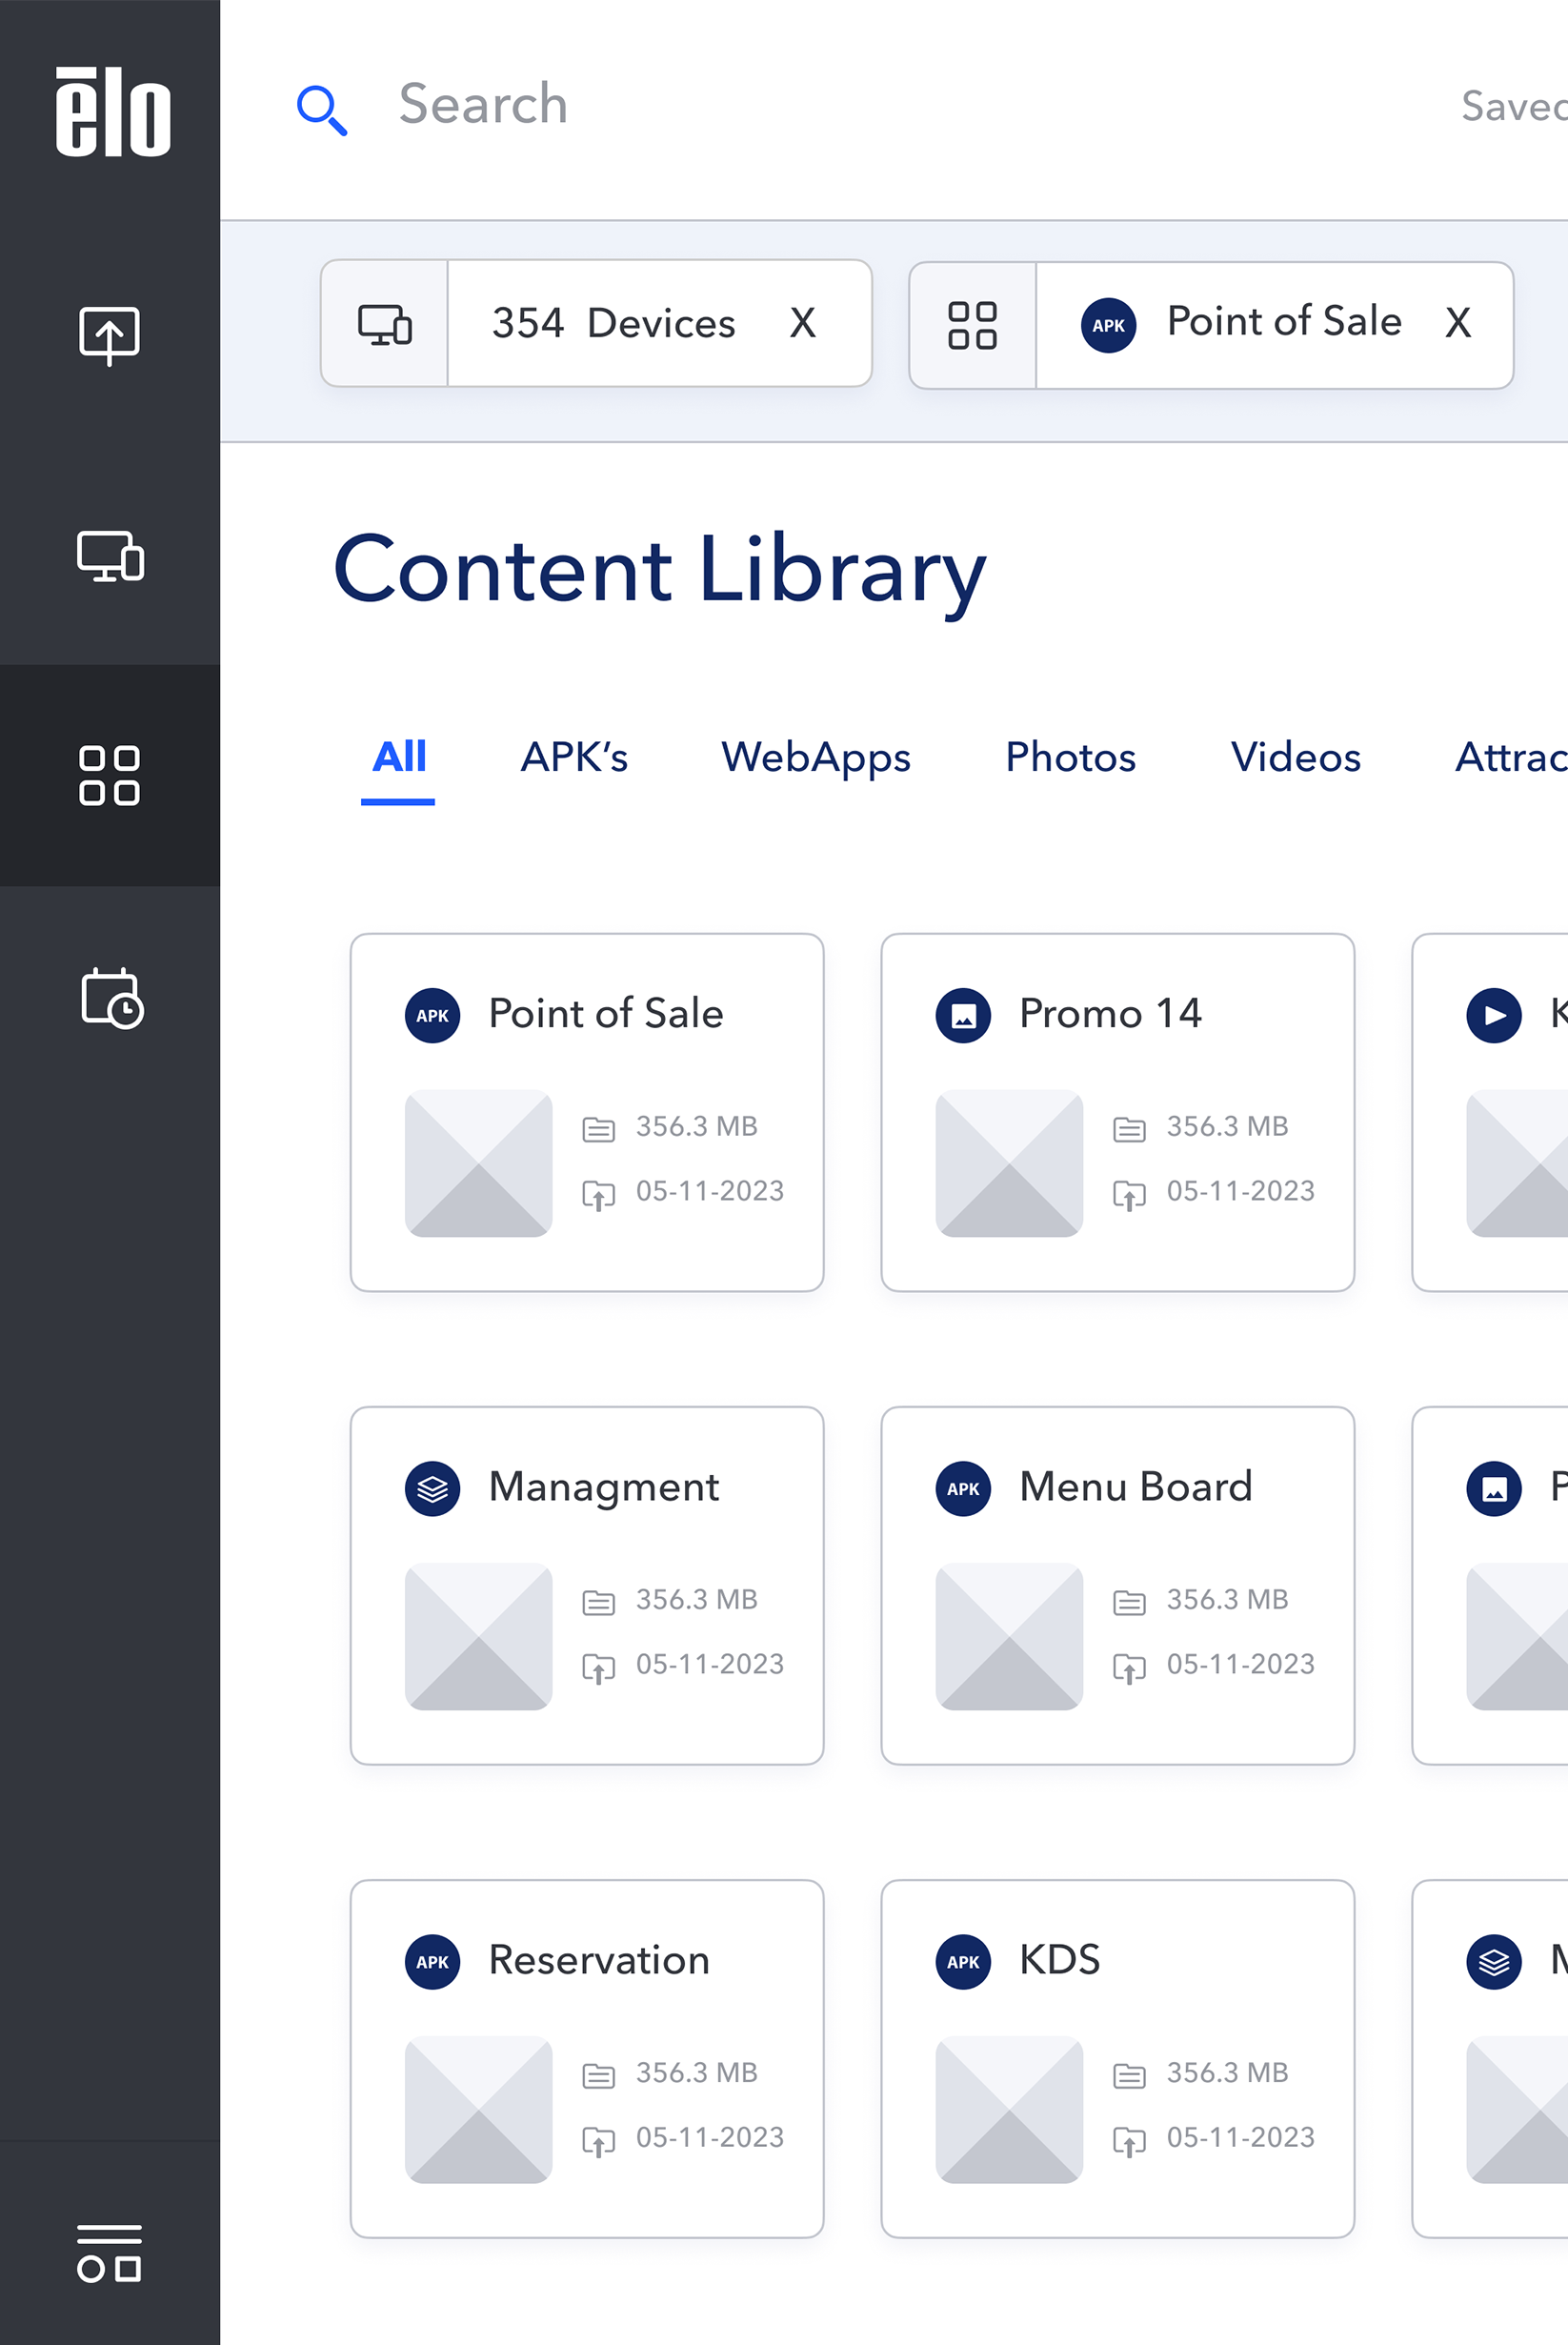Click the Elo logo
The width and height of the screenshot is (1568, 2345).
pyautogui.click(x=112, y=111)
